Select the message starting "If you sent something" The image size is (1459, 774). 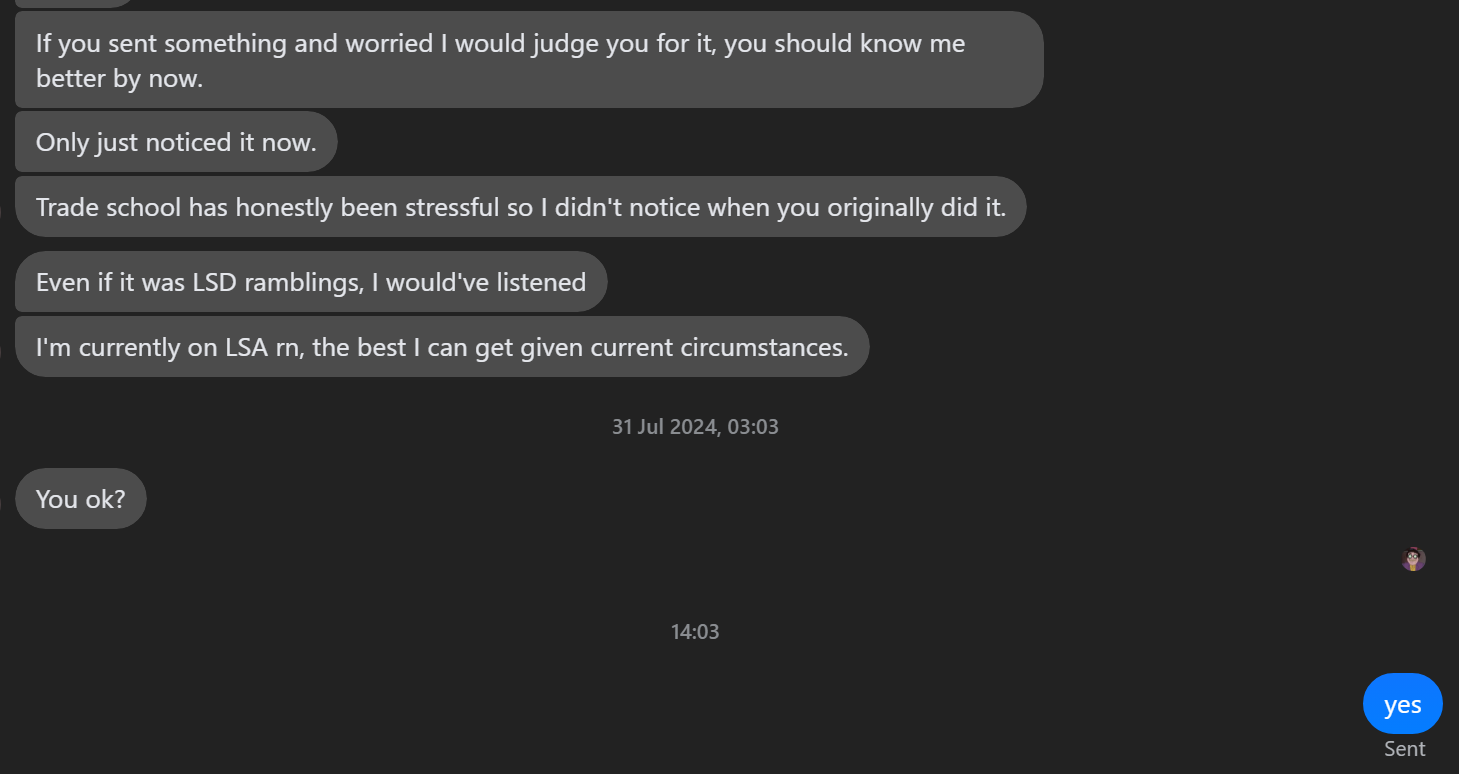528,60
